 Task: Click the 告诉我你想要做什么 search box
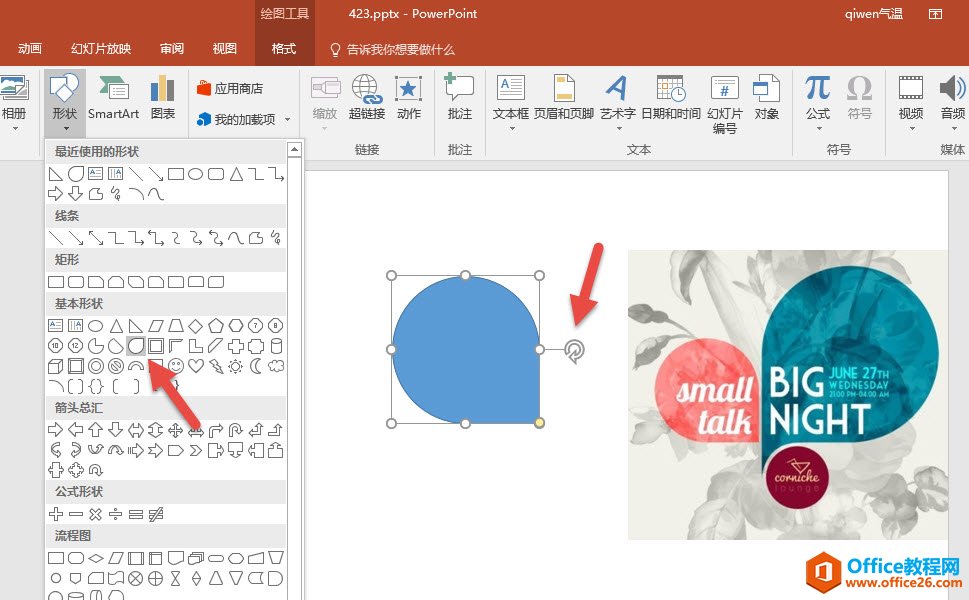click(x=400, y=49)
